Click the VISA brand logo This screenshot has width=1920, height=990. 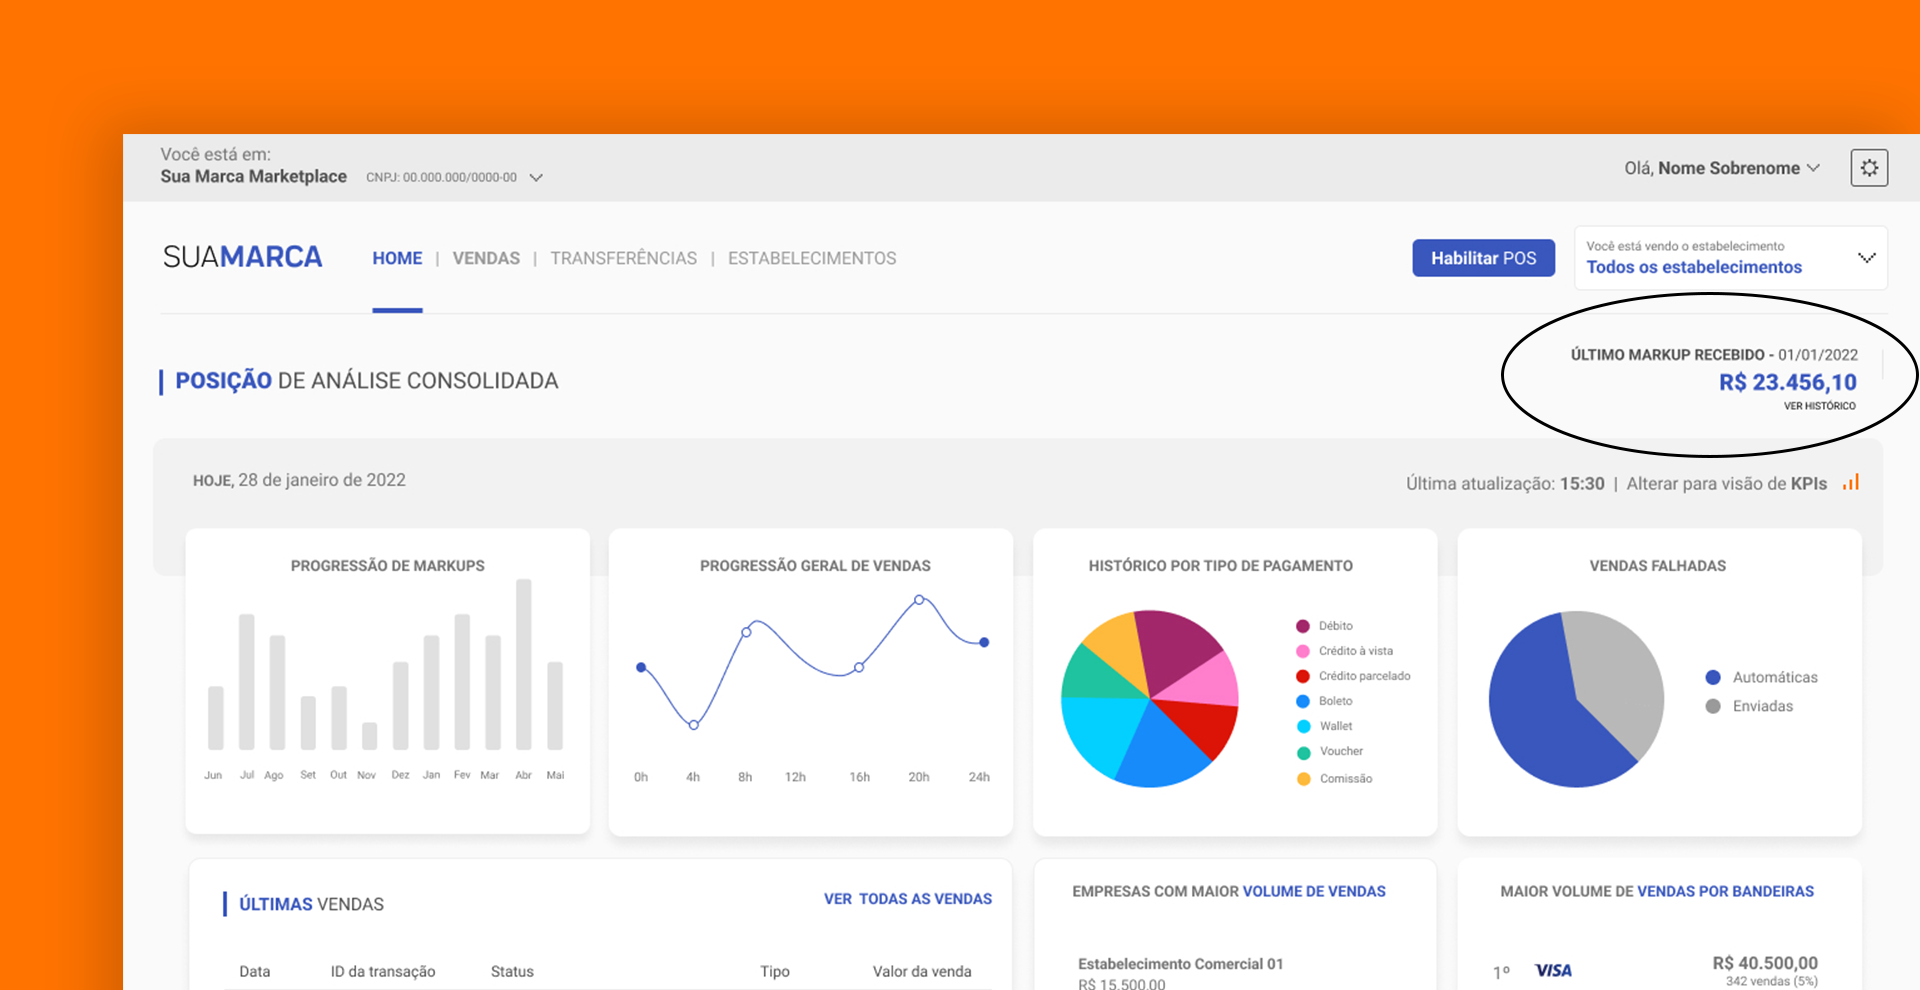pos(1553,970)
